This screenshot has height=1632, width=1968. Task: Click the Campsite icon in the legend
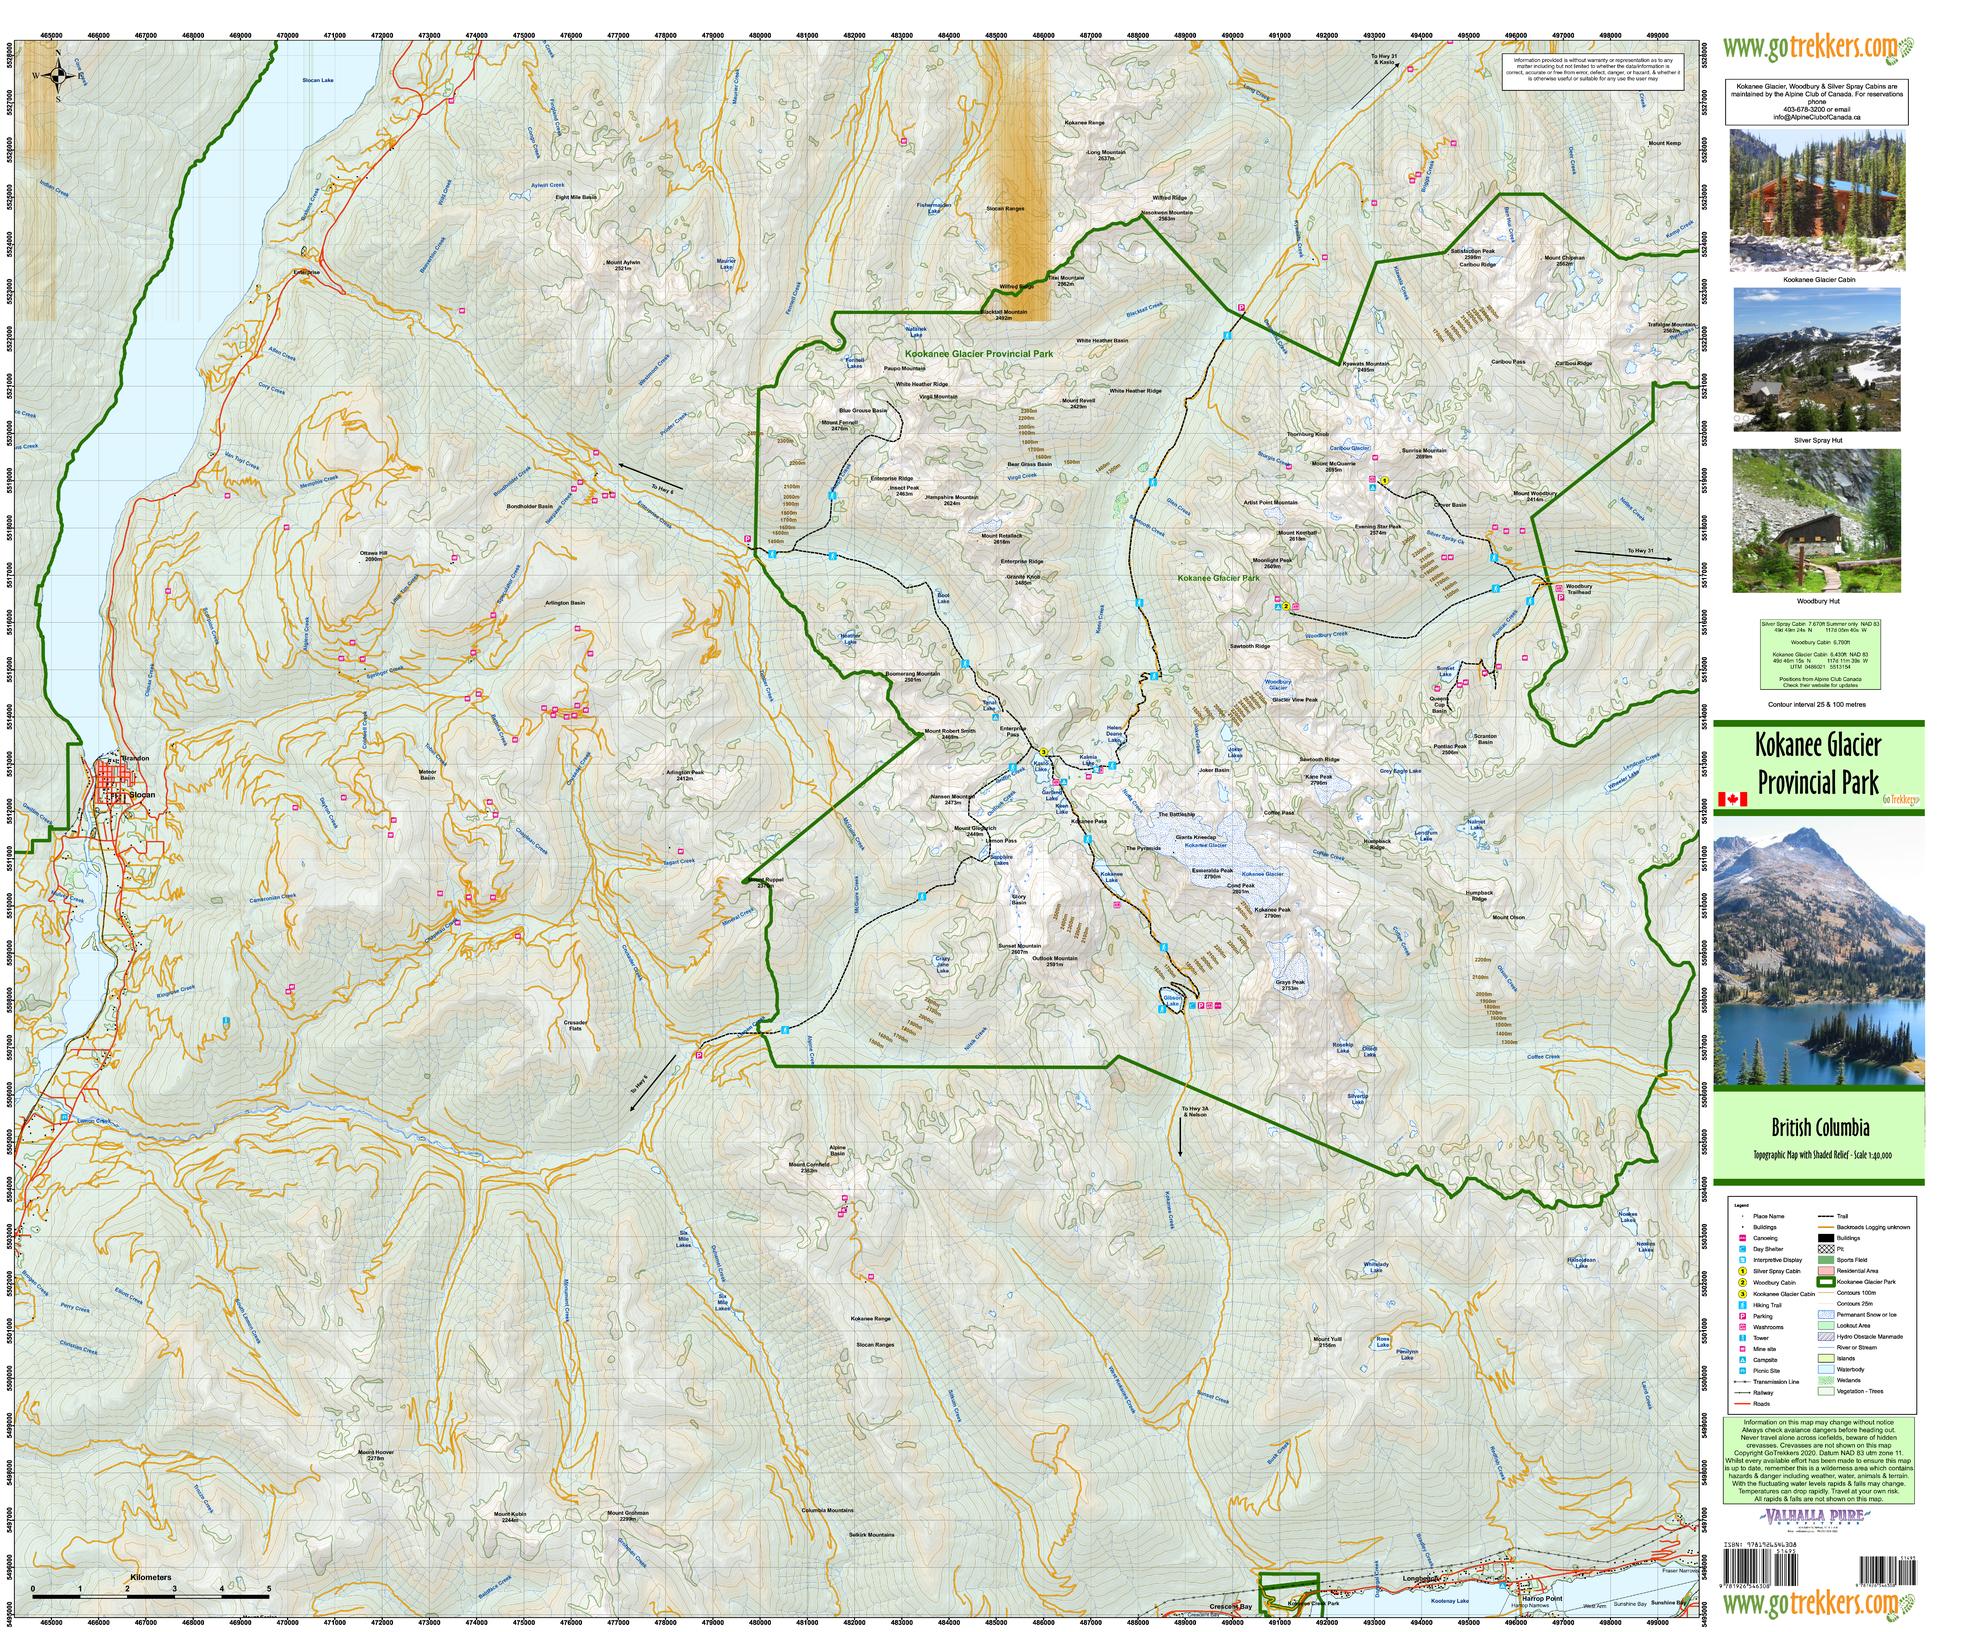click(1742, 1360)
